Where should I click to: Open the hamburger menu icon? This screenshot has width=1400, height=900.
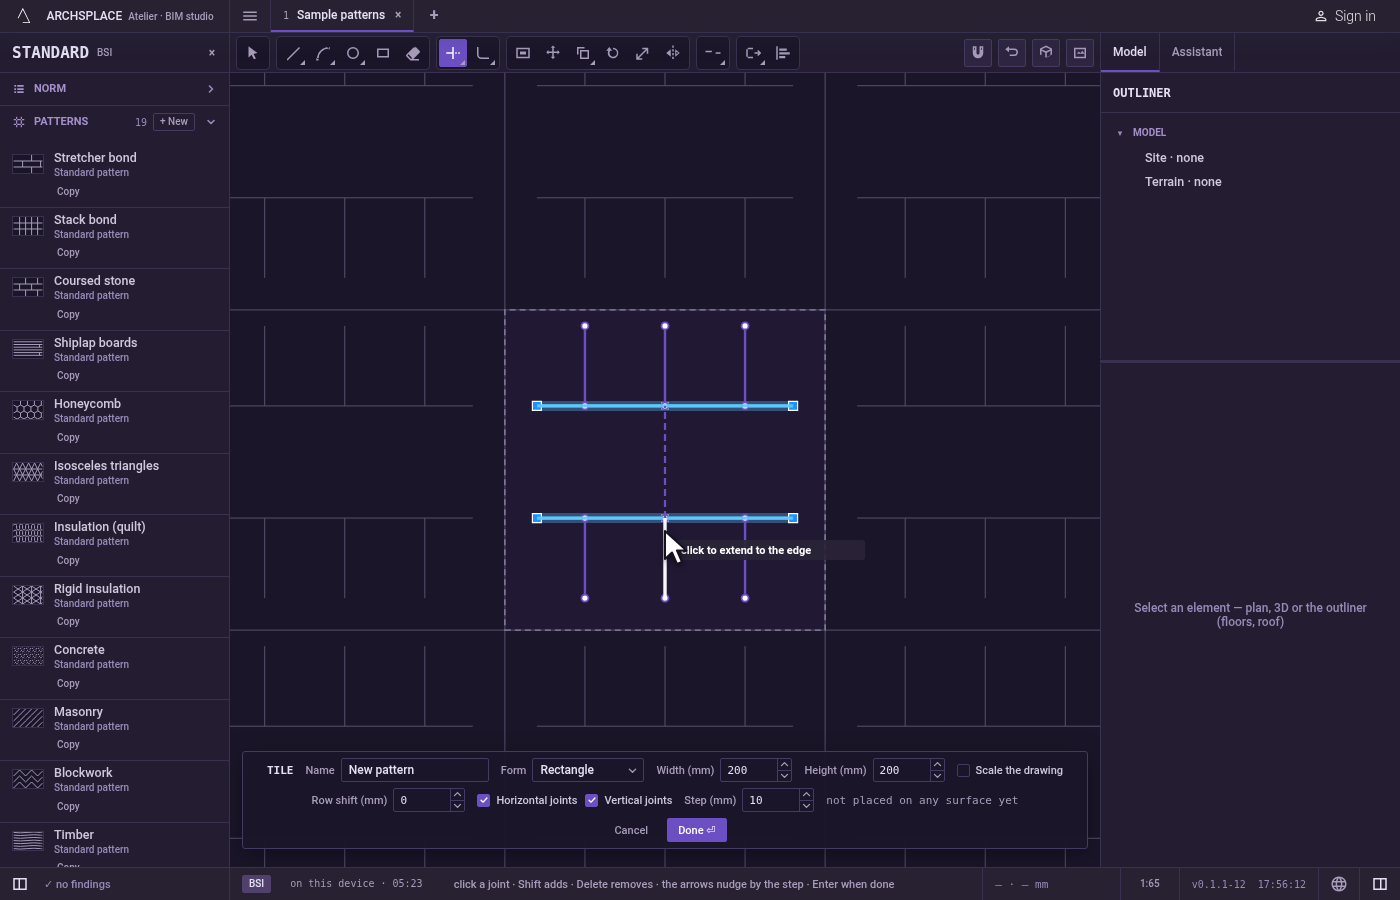250,15
